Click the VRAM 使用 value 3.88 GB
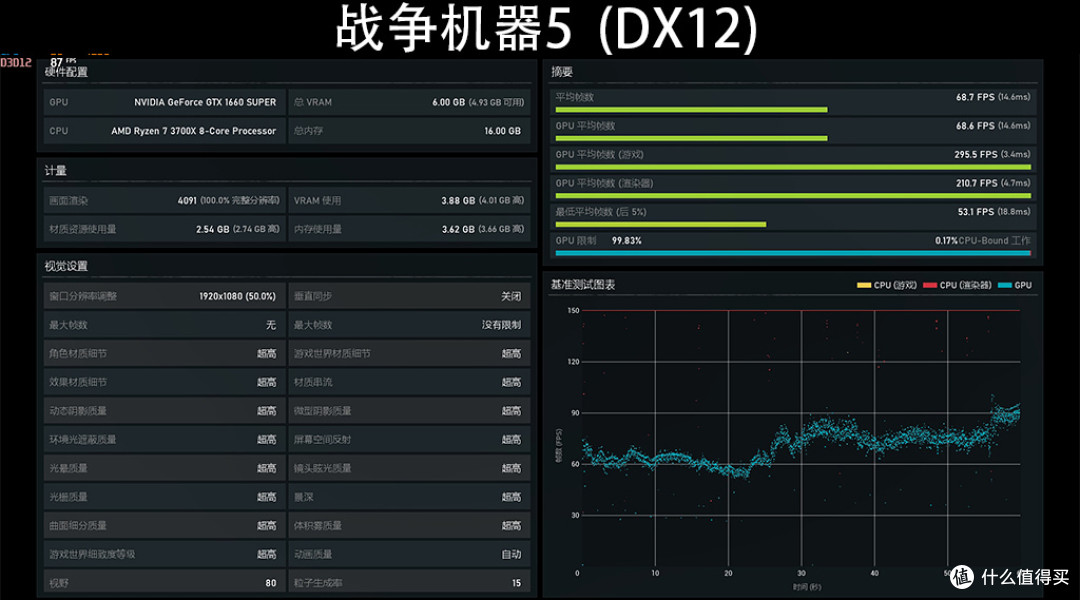 (x=458, y=200)
